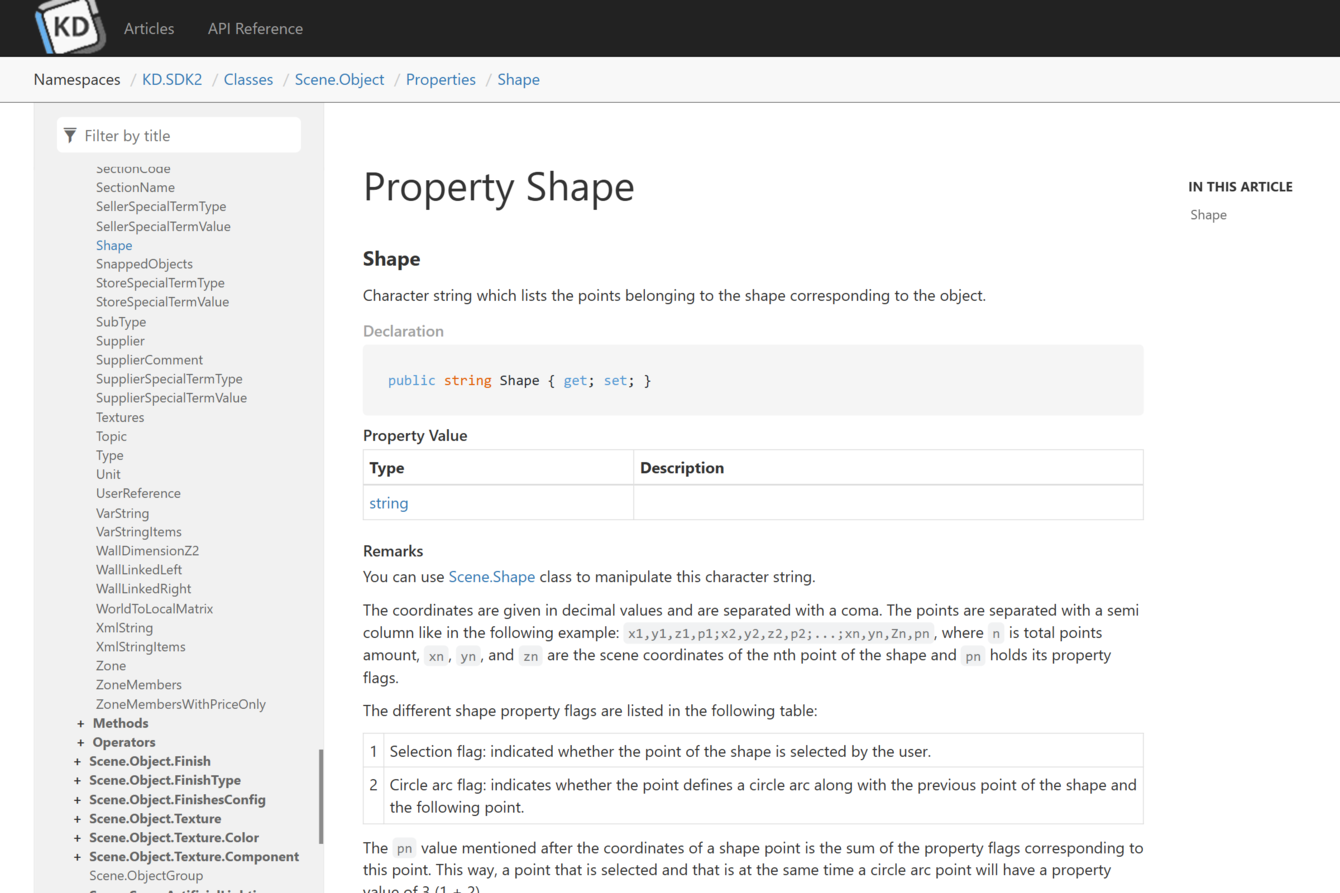
Task: Click the KD logo icon
Action: click(x=70, y=27)
